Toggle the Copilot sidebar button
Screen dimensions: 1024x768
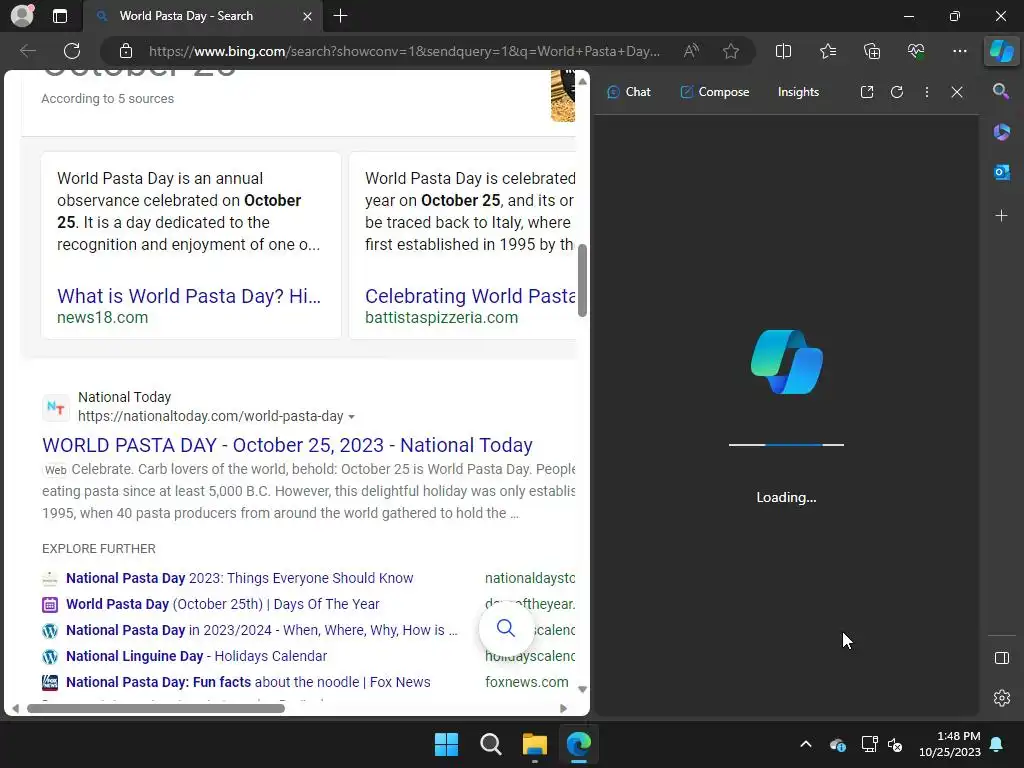pyautogui.click(x=1001, y=51)
